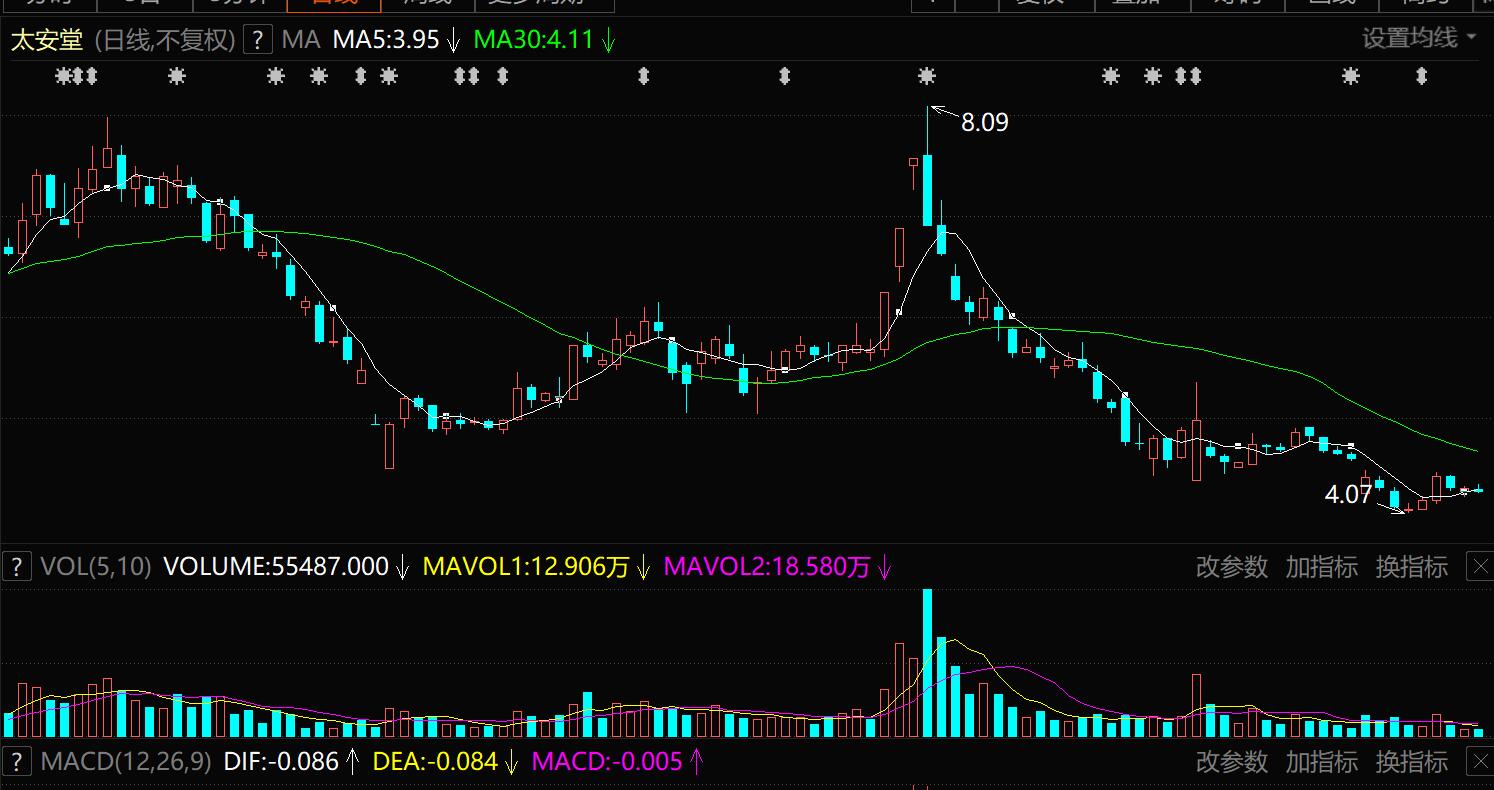Click the question mark icon beside MACD(12,26,9)

[16, 761]
